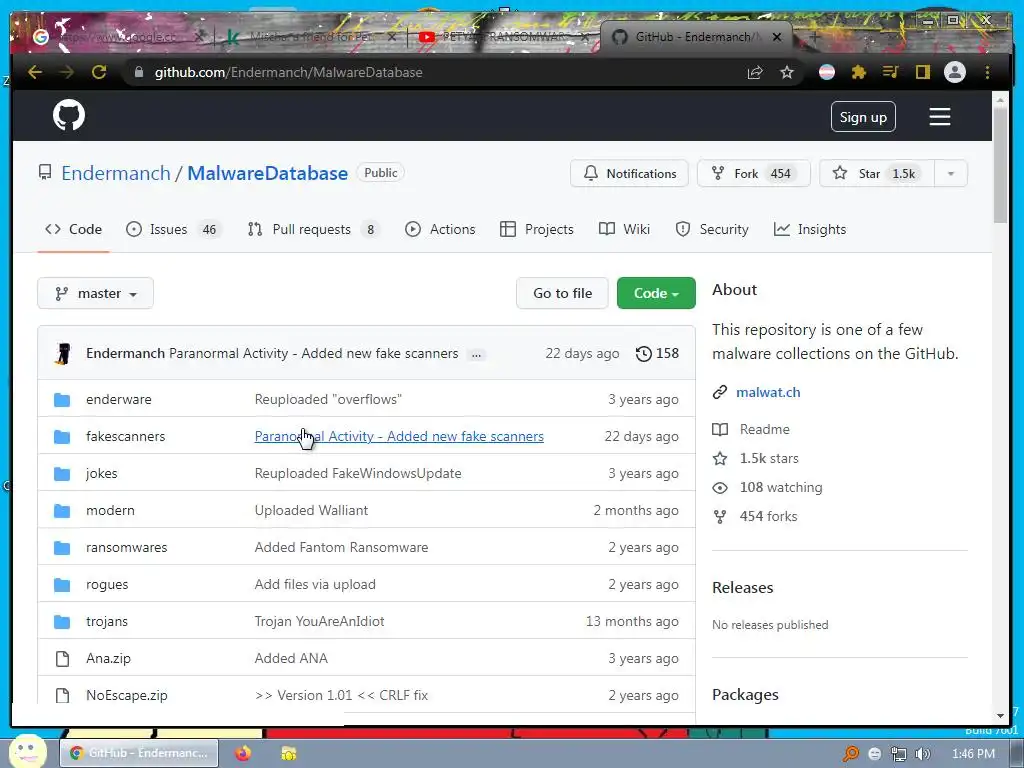
Task: Open the media control playlist icon
Action: 891,72
